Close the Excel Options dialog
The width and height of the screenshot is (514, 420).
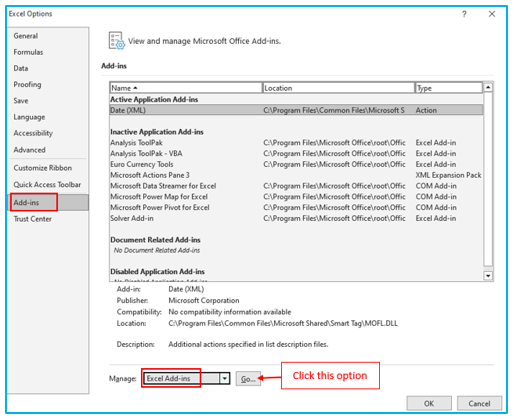point(492,14)
